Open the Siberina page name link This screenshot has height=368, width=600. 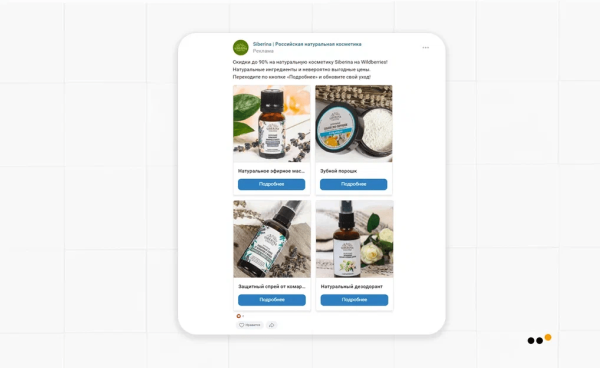pyautogui.click(x=307, y=44)
